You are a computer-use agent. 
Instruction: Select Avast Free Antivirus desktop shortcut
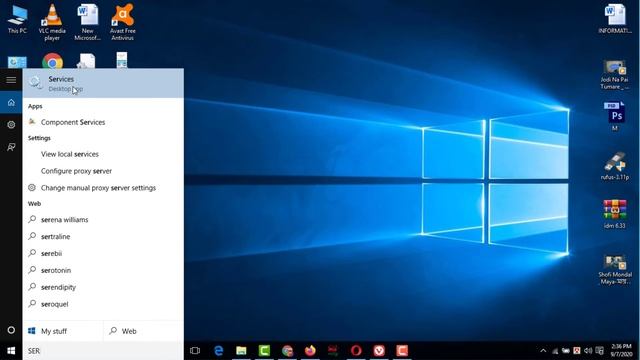pos(122,22)
